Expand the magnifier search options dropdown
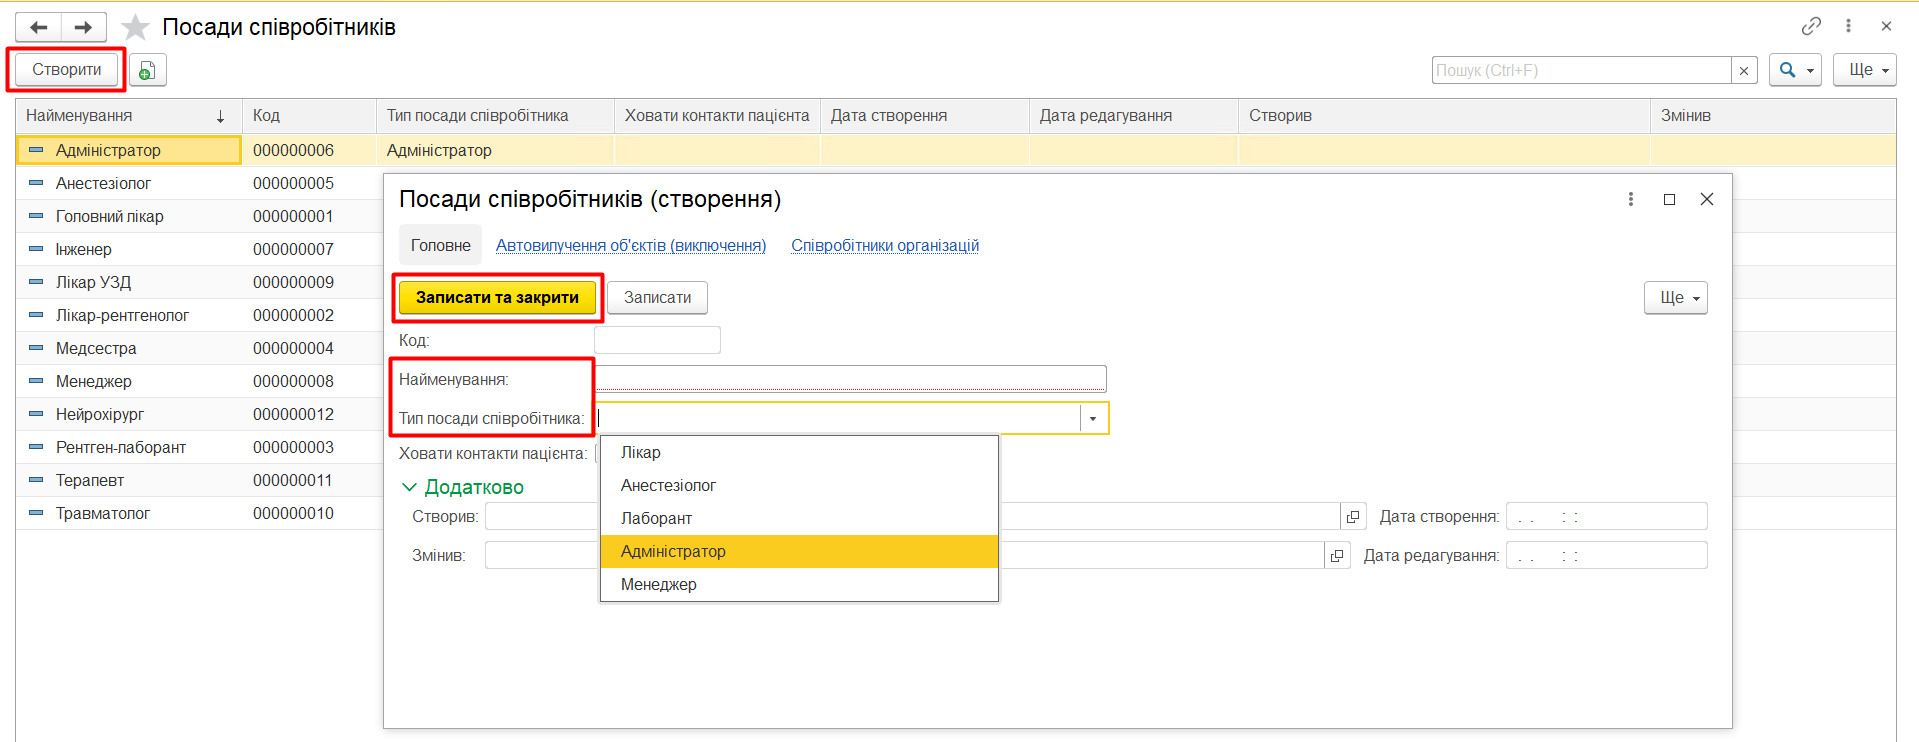Screen dimensions: 1919x742 1795,70
